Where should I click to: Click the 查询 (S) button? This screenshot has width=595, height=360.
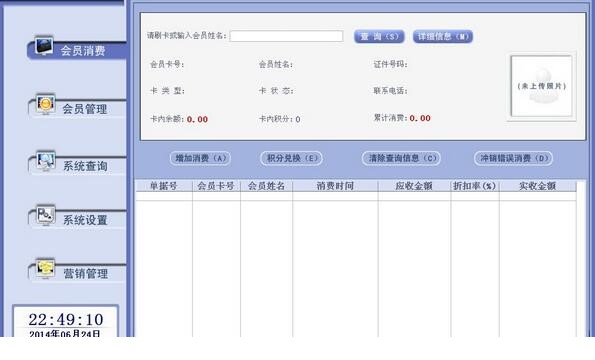[x=379, y=36]
